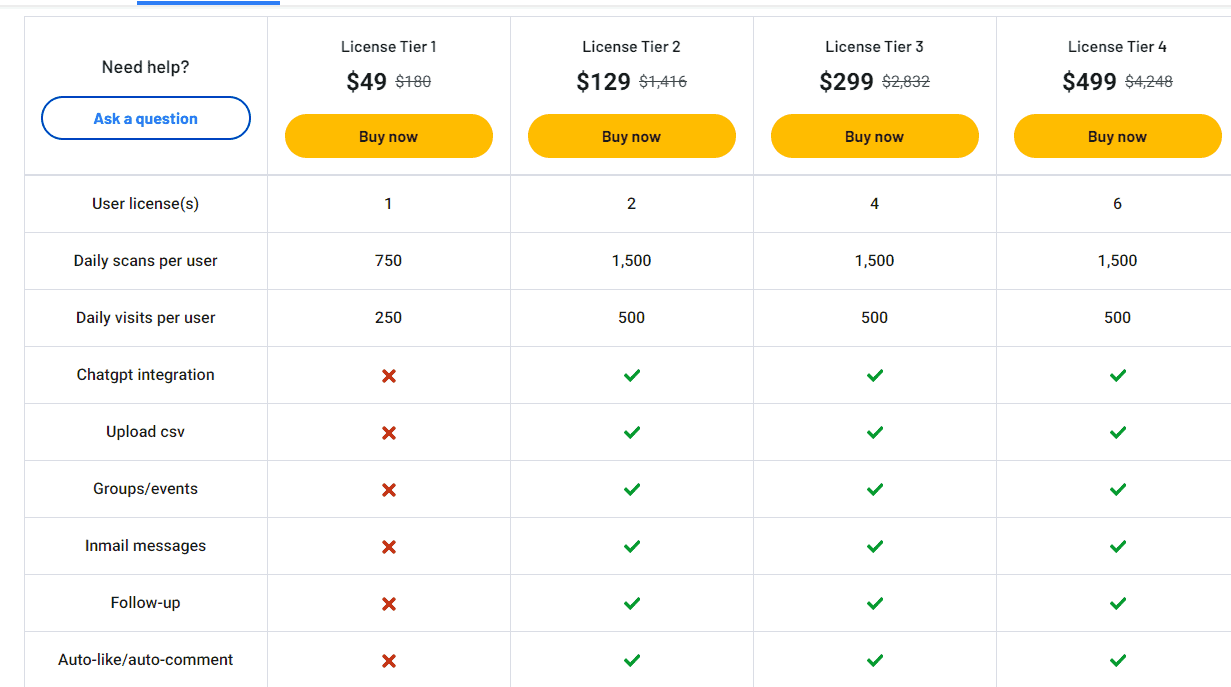Open the License Tier 1 column header

coord(388,46)
